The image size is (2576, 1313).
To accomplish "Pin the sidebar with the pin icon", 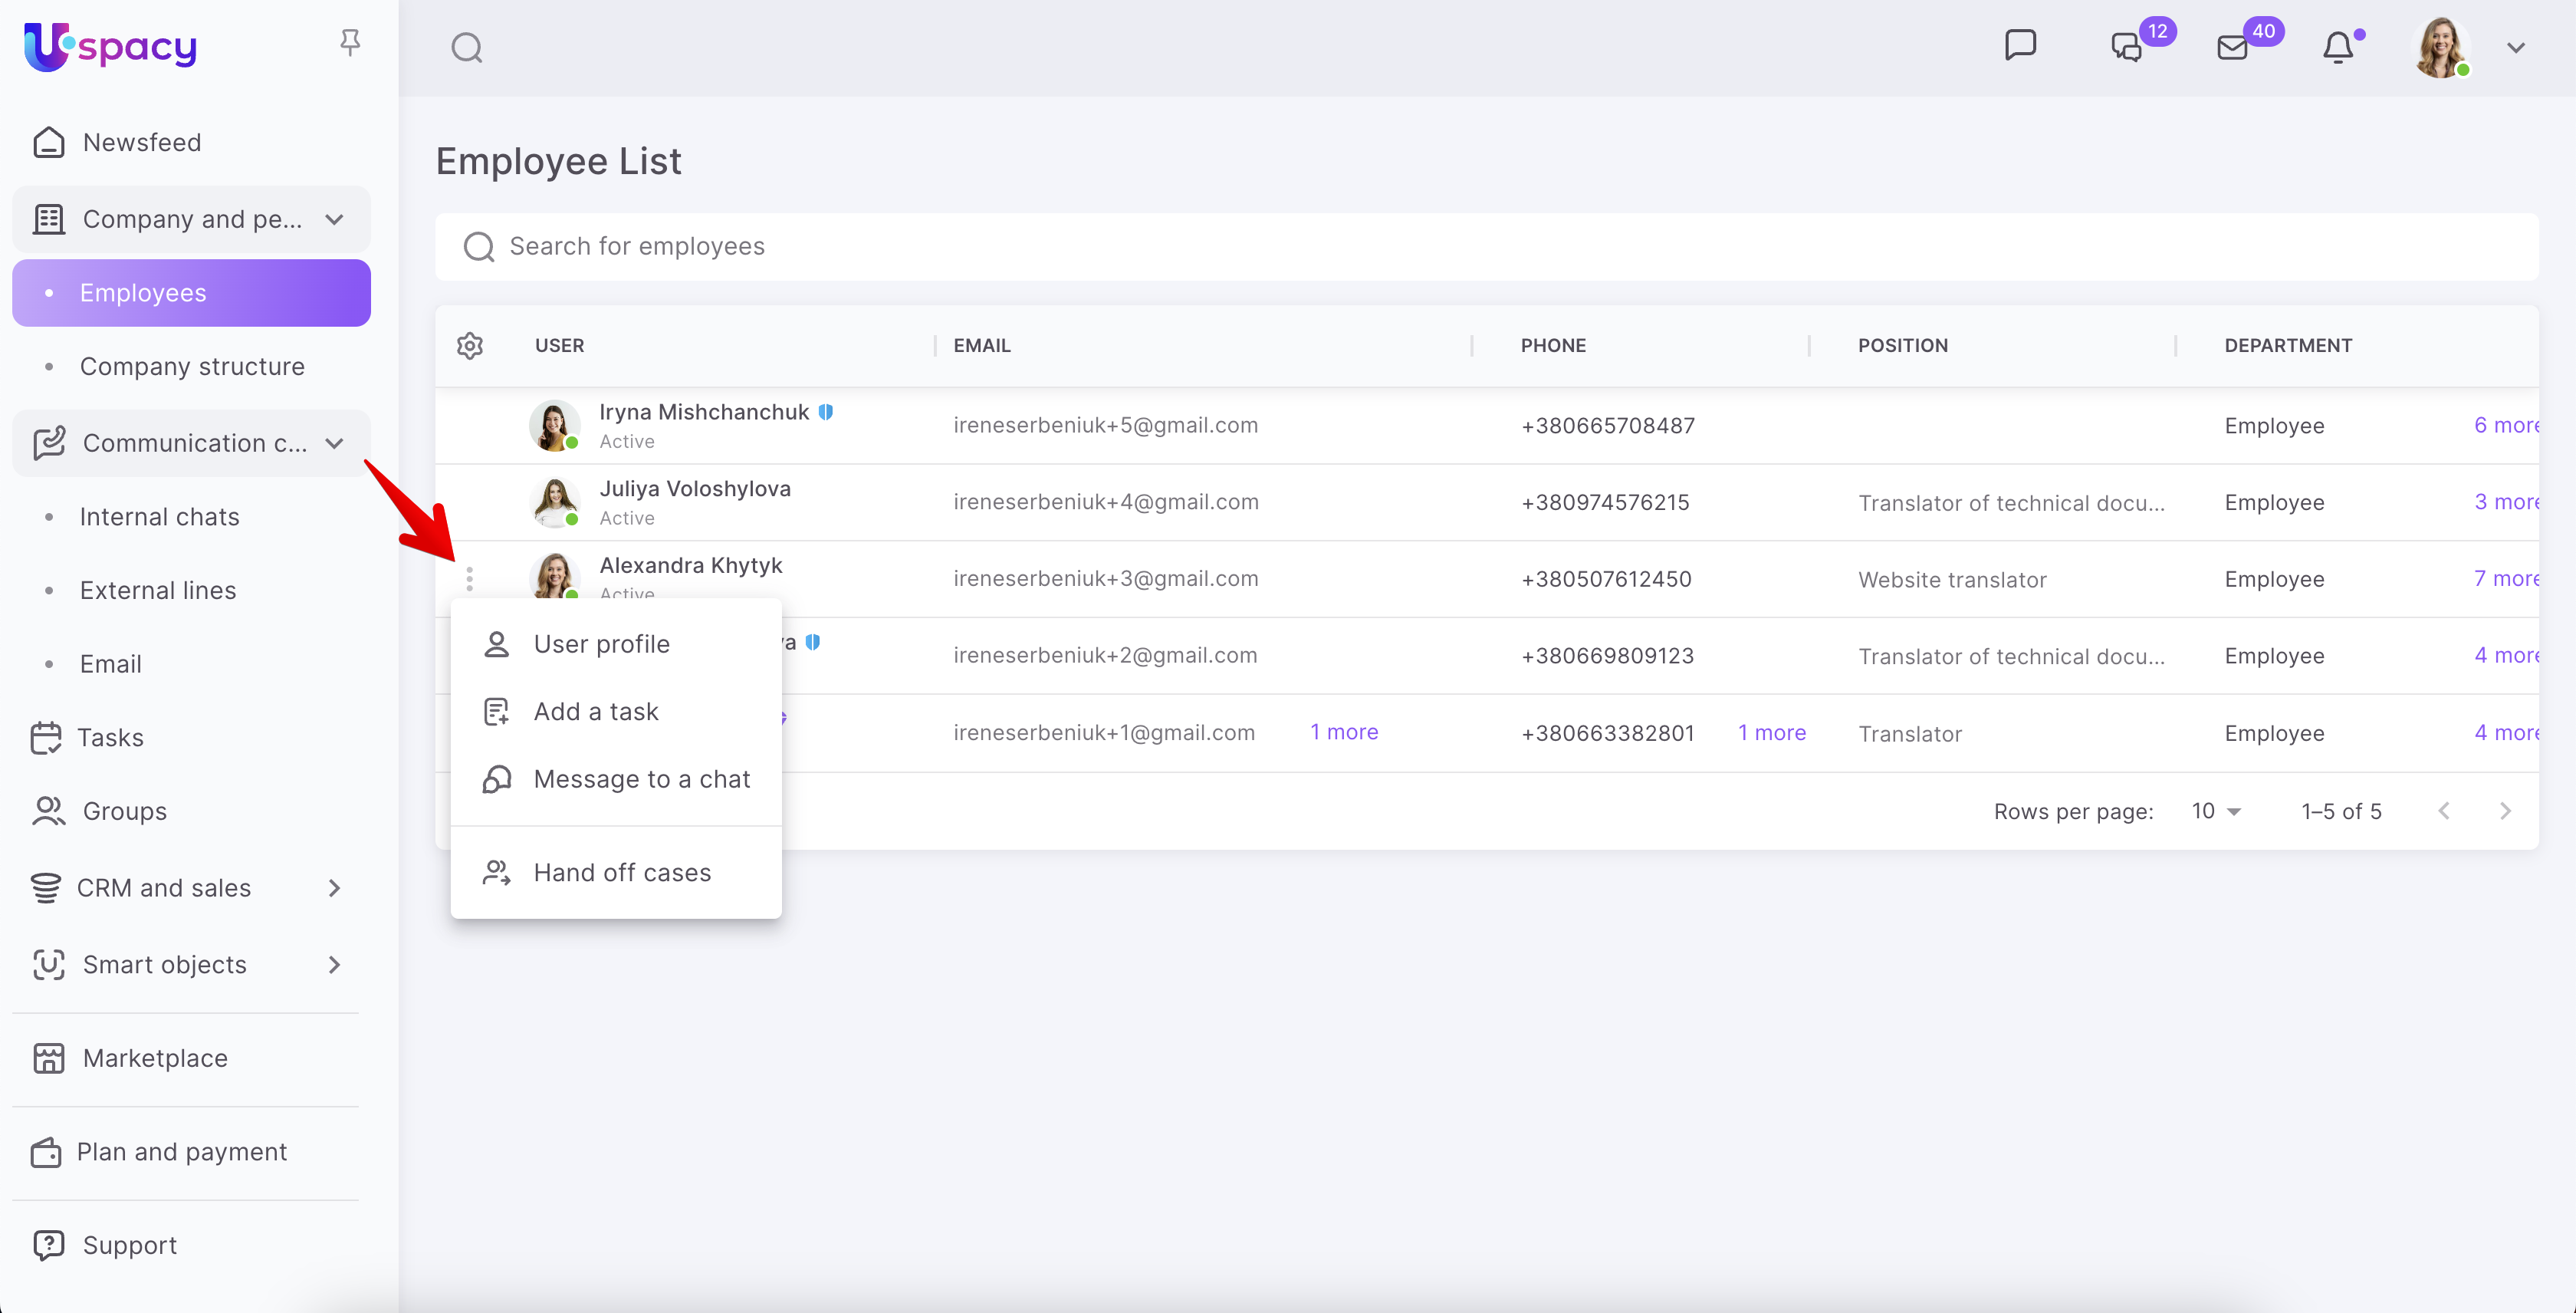I will 349,42.
